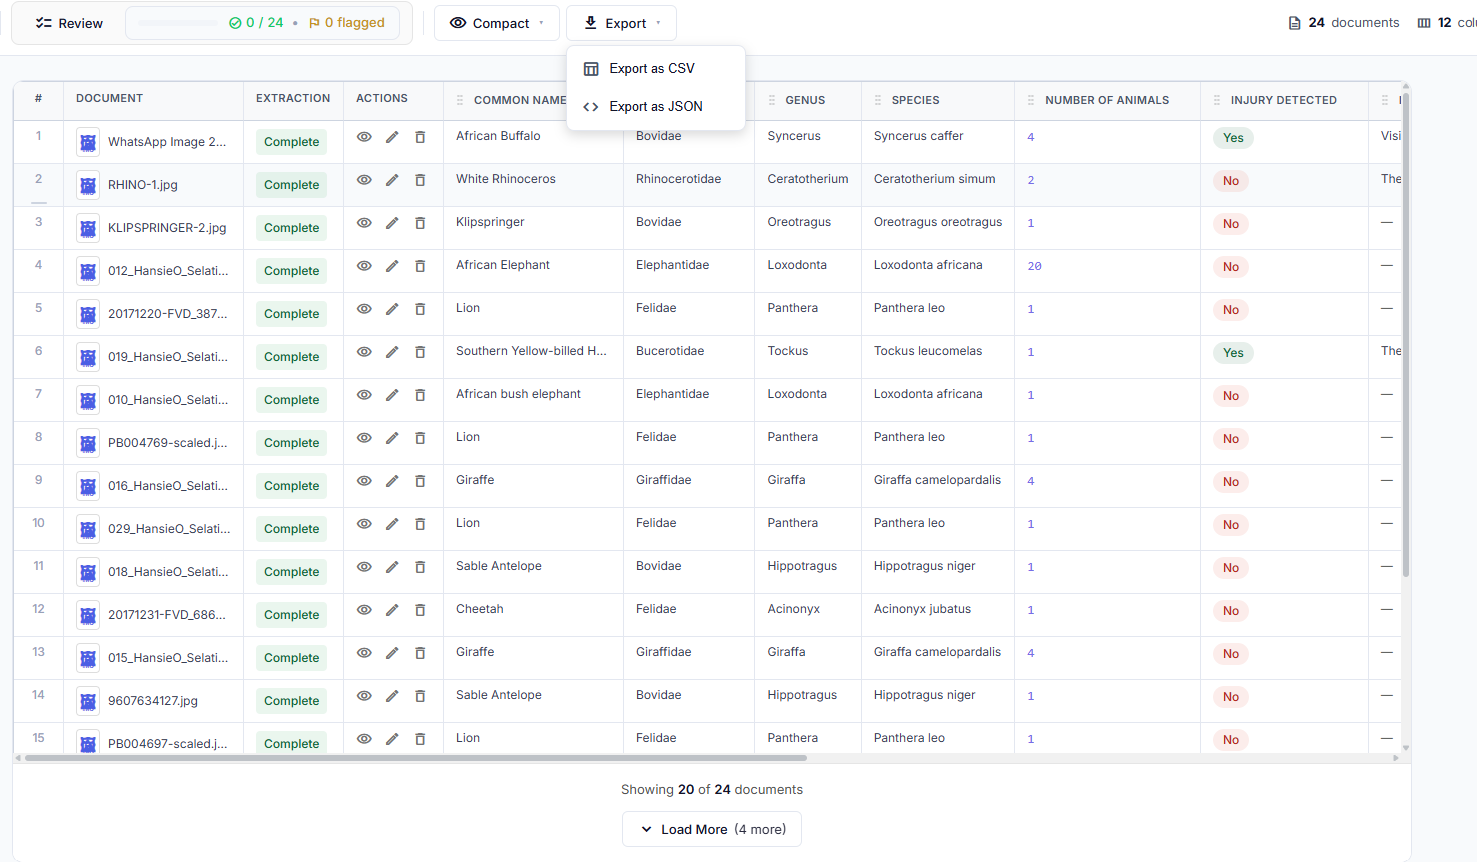The image size is (1477, 862).
Task: Preview the Giraffe extraction on row 9
Action: click(x=364, y=481)
